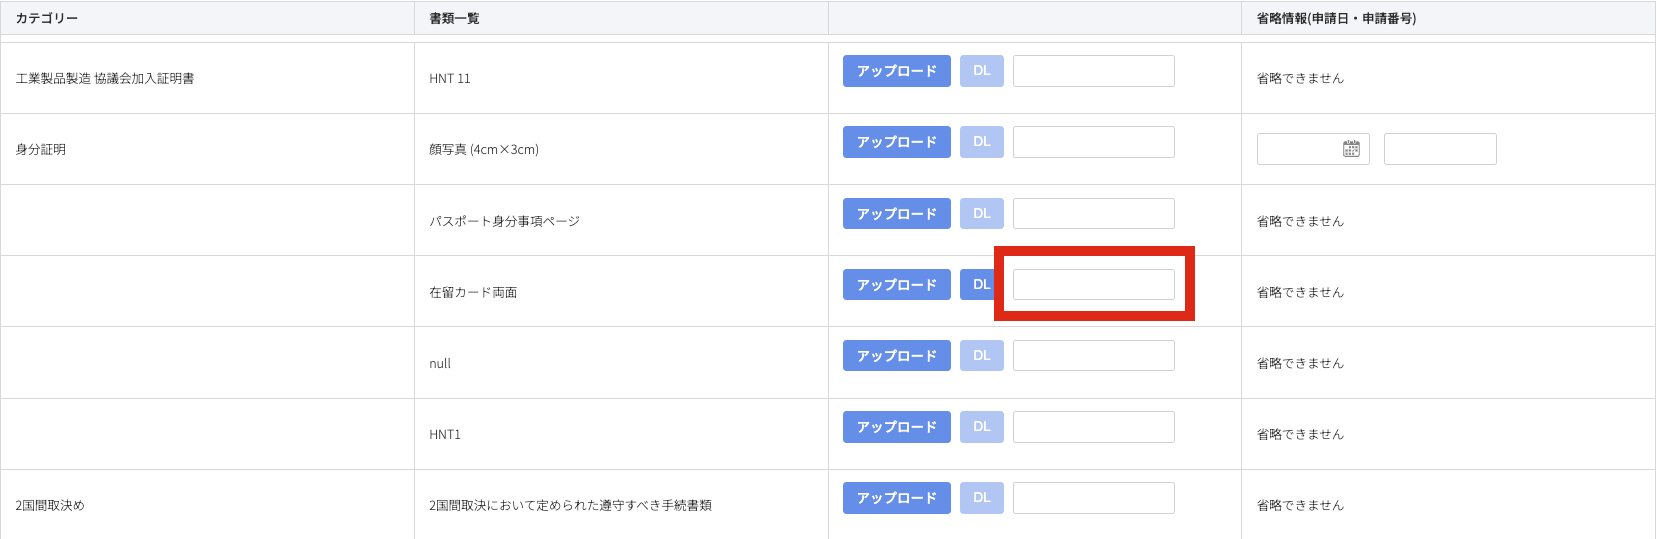
Task: Upload the 2国間取決 procedure document
Action: click(896, 498)
